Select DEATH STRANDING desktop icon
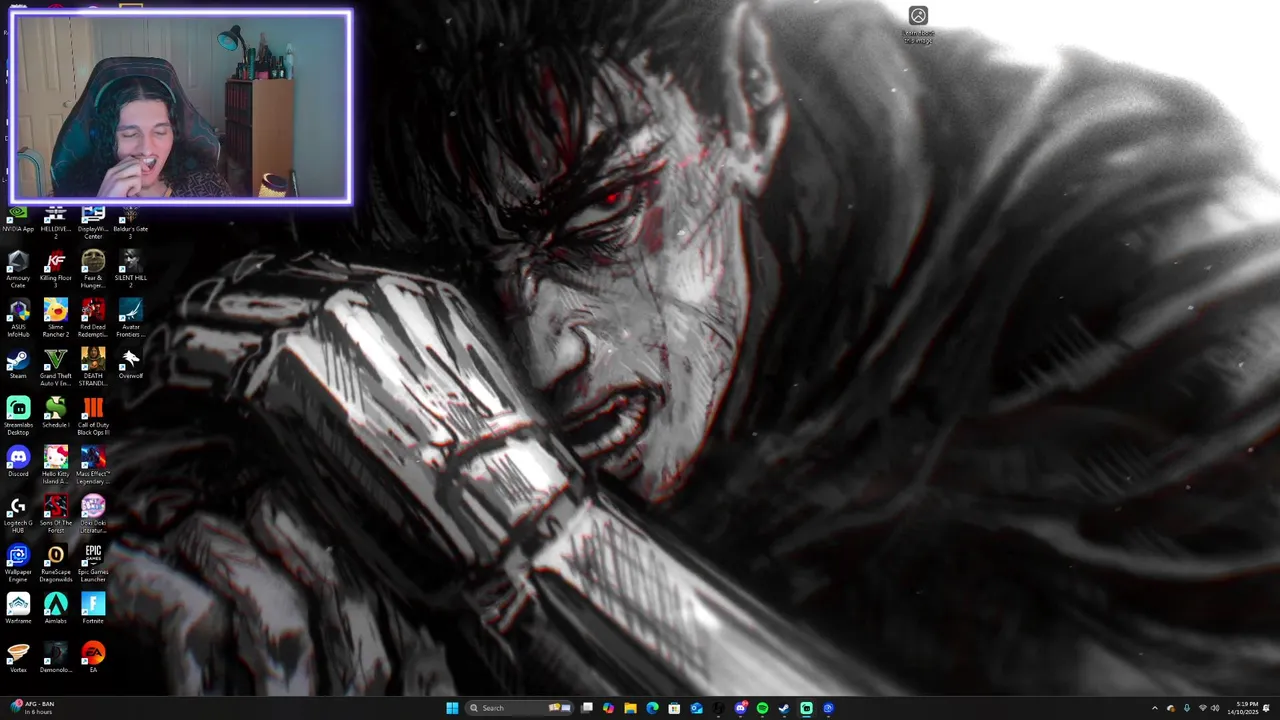The image size is (1280, 720). point(93,368)
